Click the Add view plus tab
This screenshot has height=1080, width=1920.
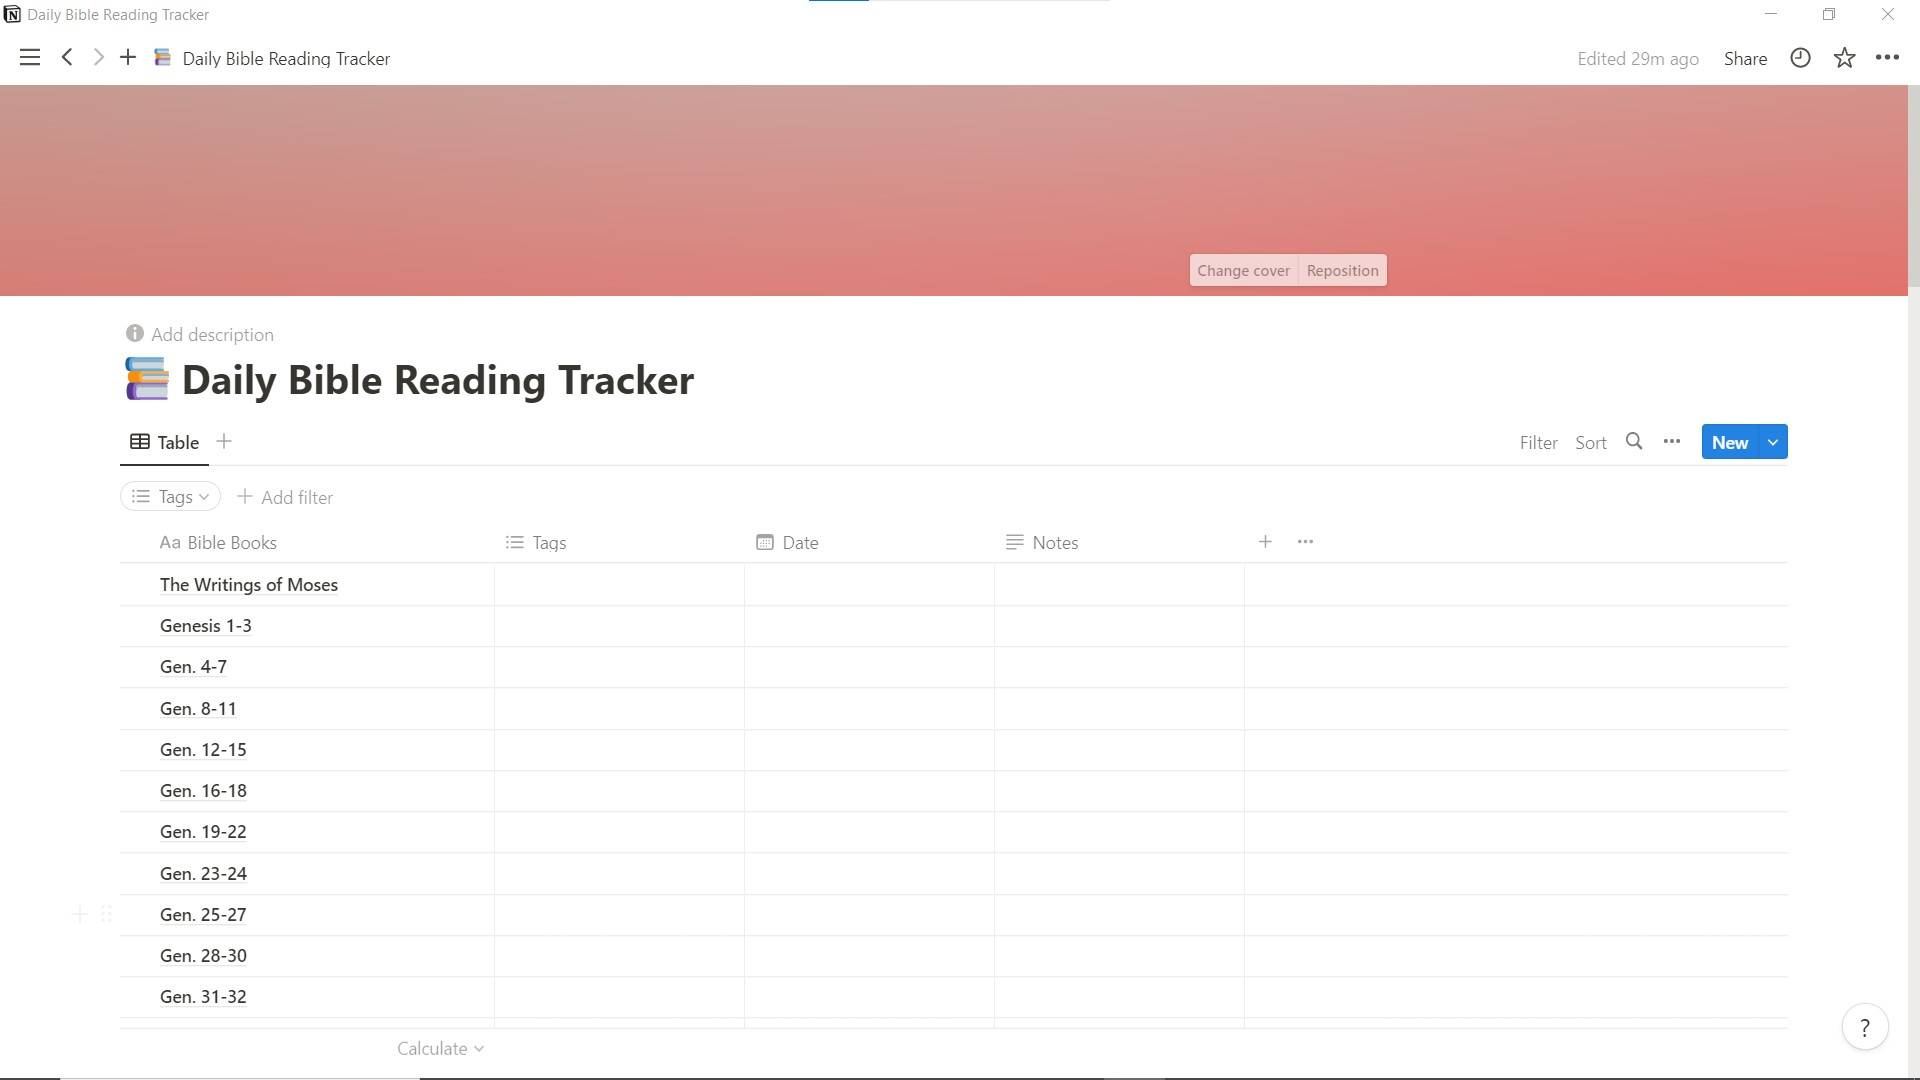(224, 442)
